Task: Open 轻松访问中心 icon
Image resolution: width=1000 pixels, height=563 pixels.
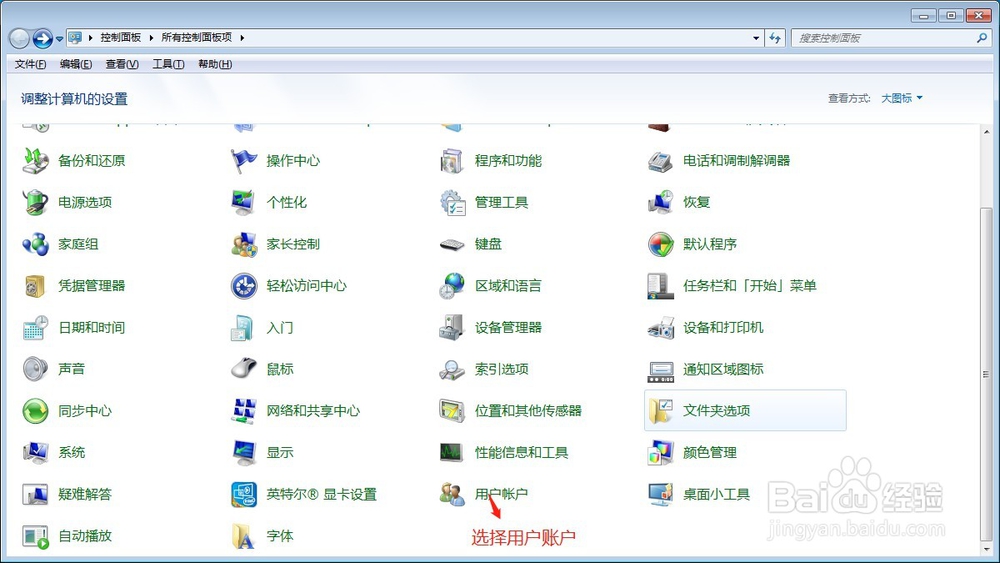Action: (244, 286)
